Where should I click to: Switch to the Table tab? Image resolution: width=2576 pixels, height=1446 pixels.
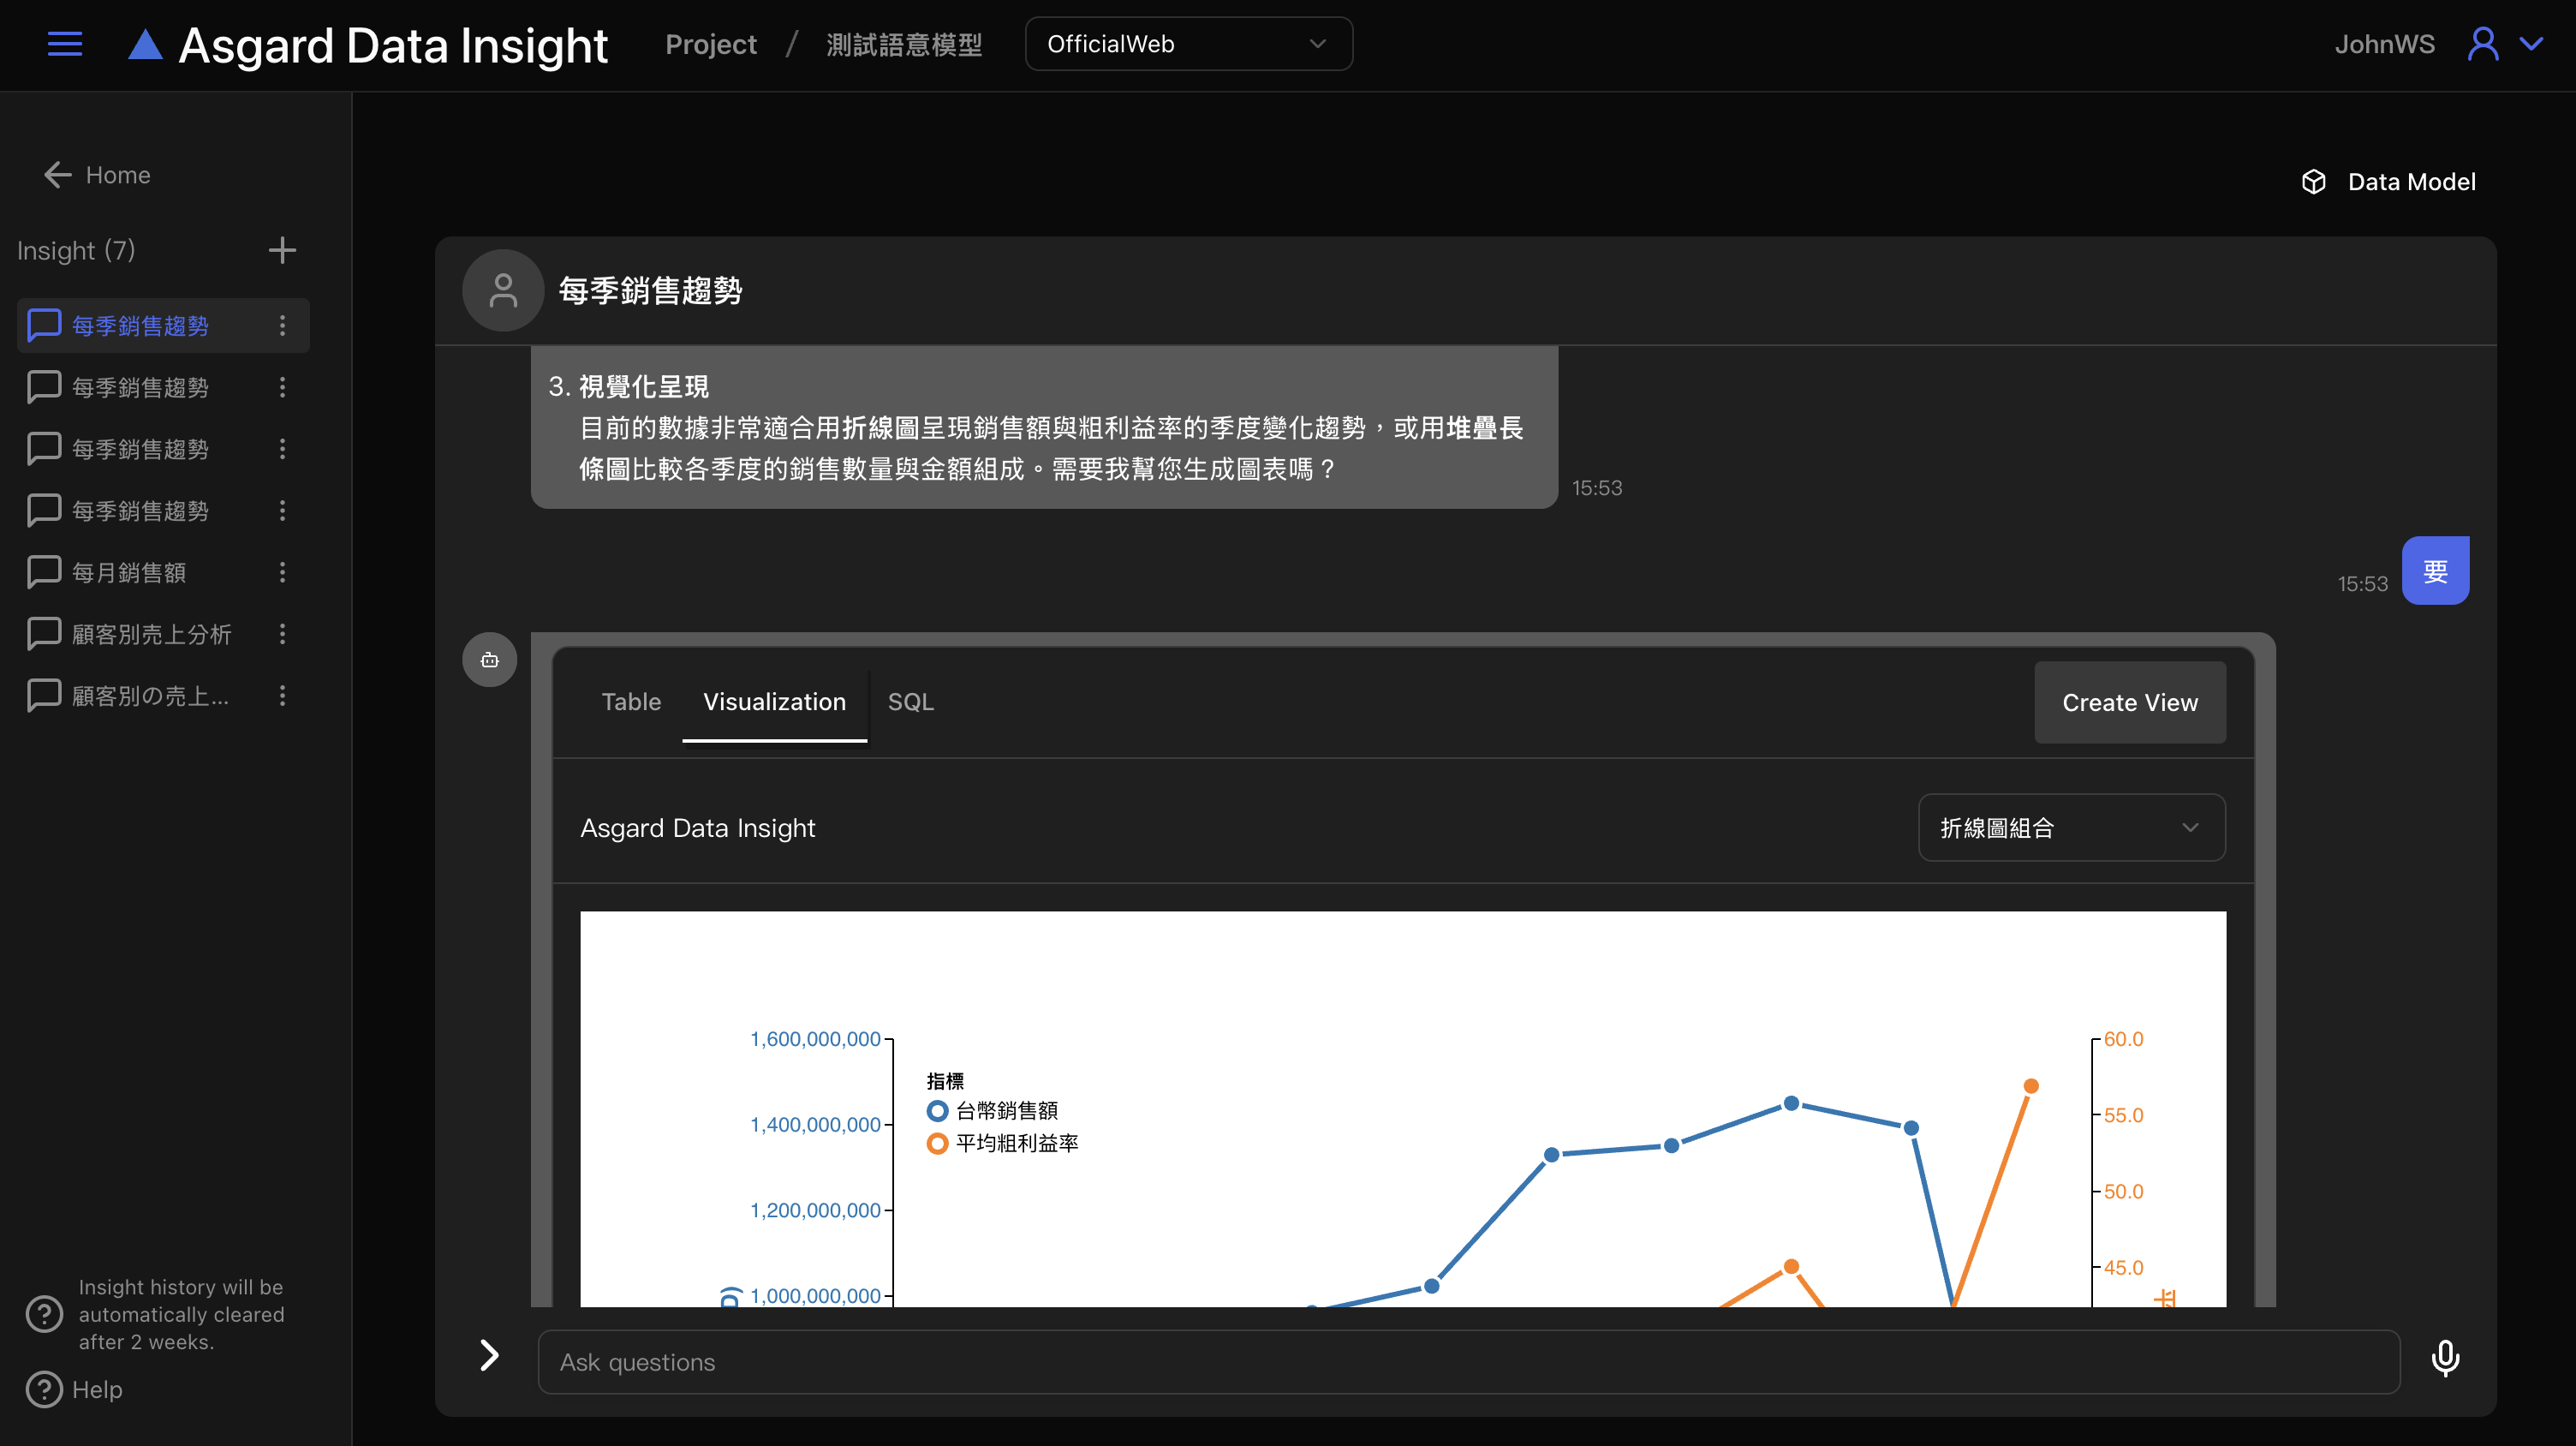click(x=631, y=702)
